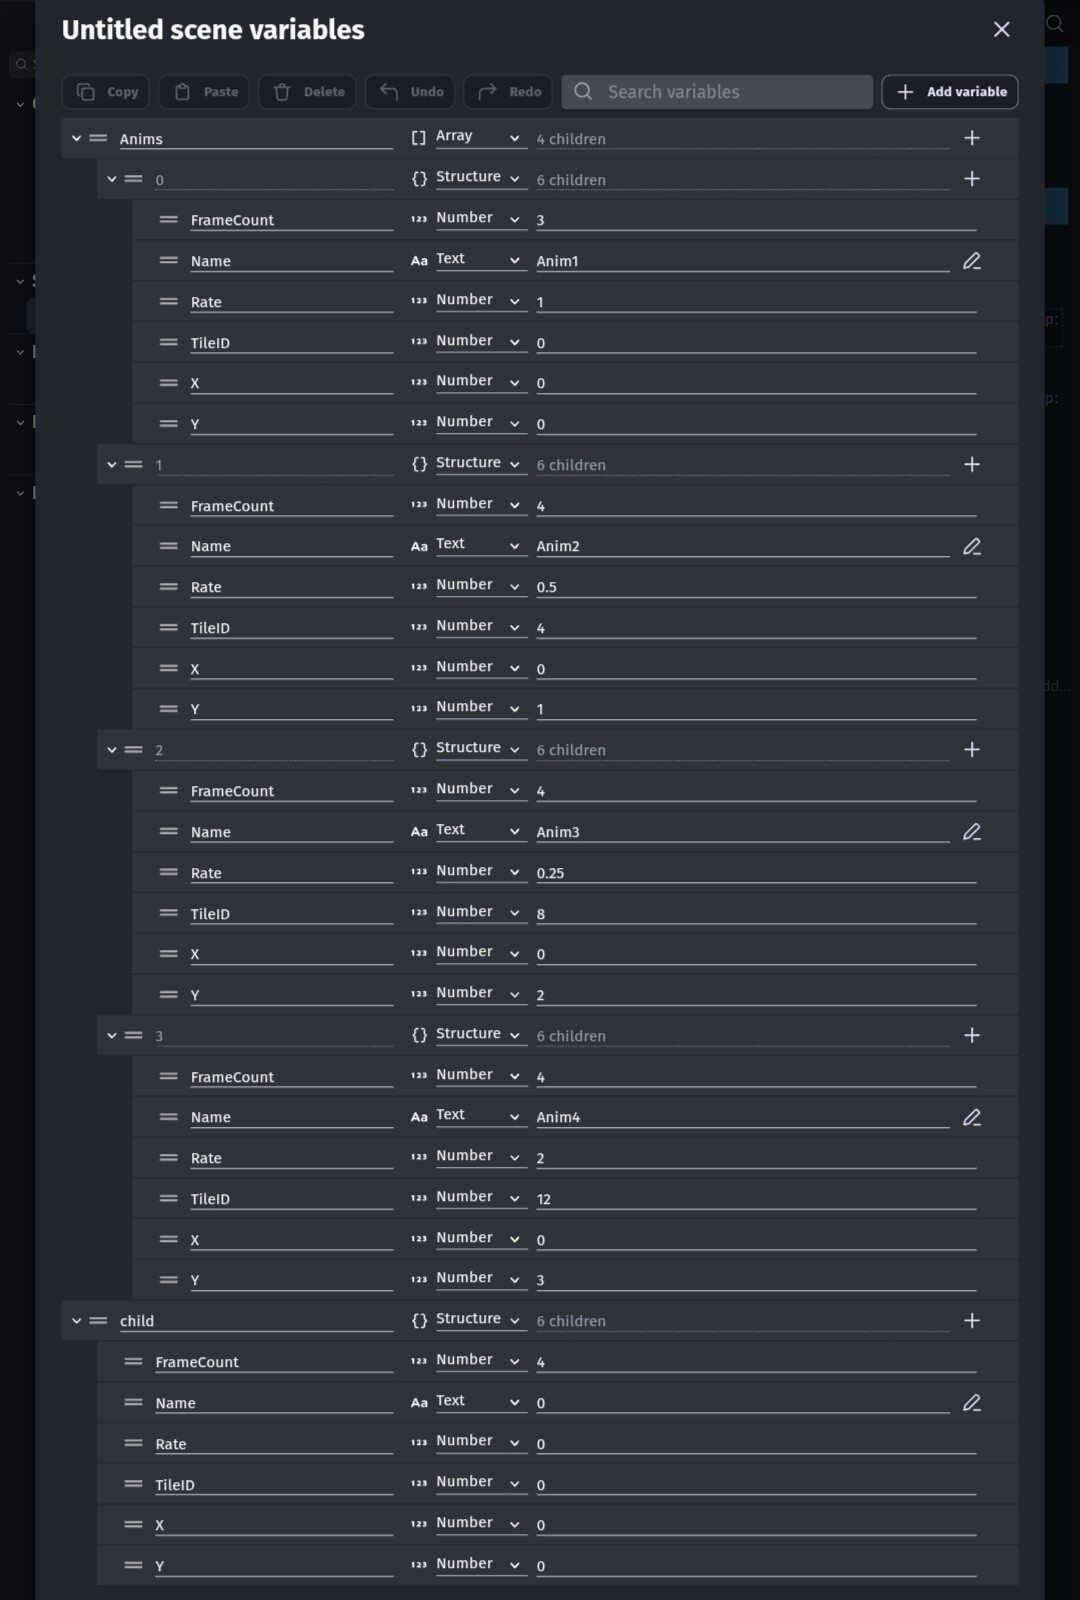Click the Add variable button
This screenshot has height=1600, width=1080.
click(950, 92)
